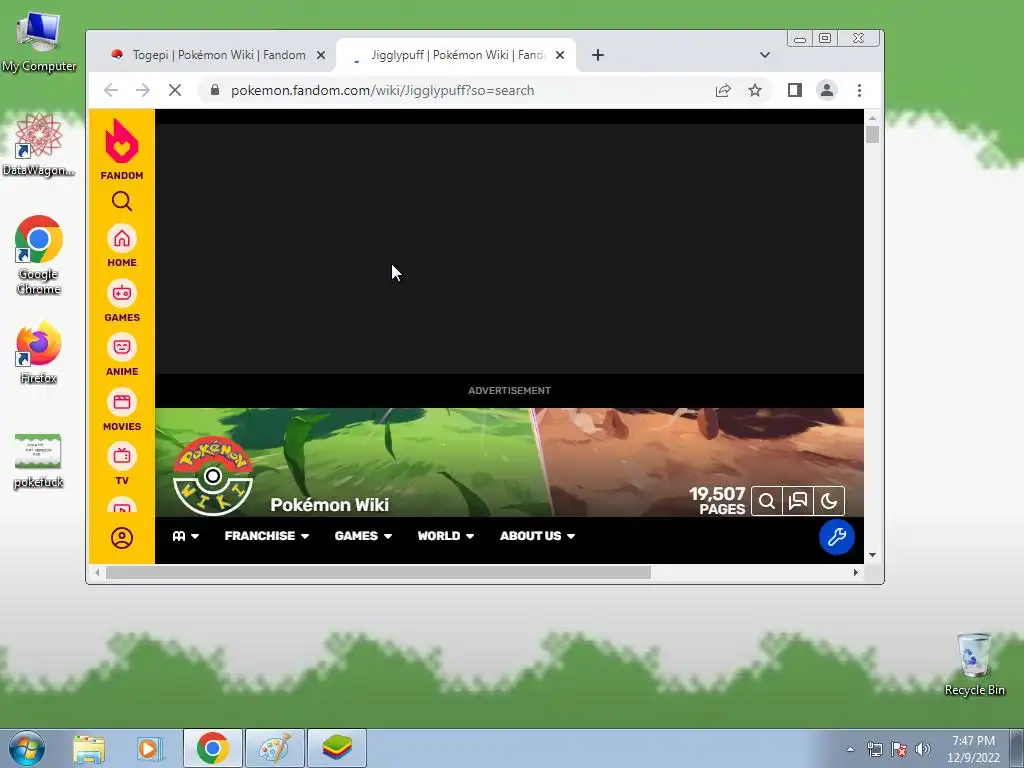Image resolution: width=1024 pixels, height=768 pixels.
Task: Expand the tab search dropdown
Action: click(765, 55)
